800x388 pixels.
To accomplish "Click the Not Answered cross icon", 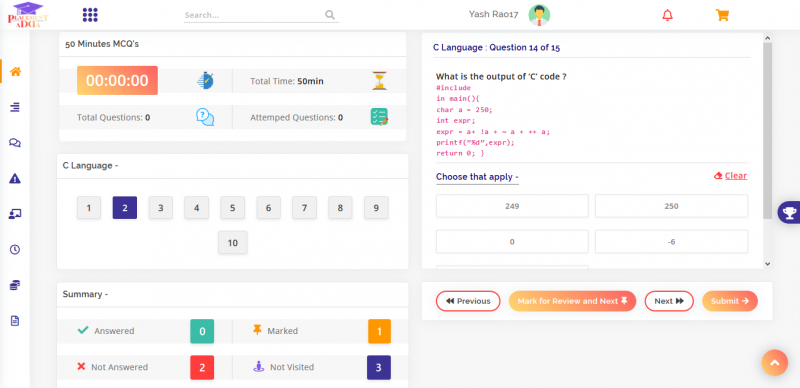I will coord(81,367).
